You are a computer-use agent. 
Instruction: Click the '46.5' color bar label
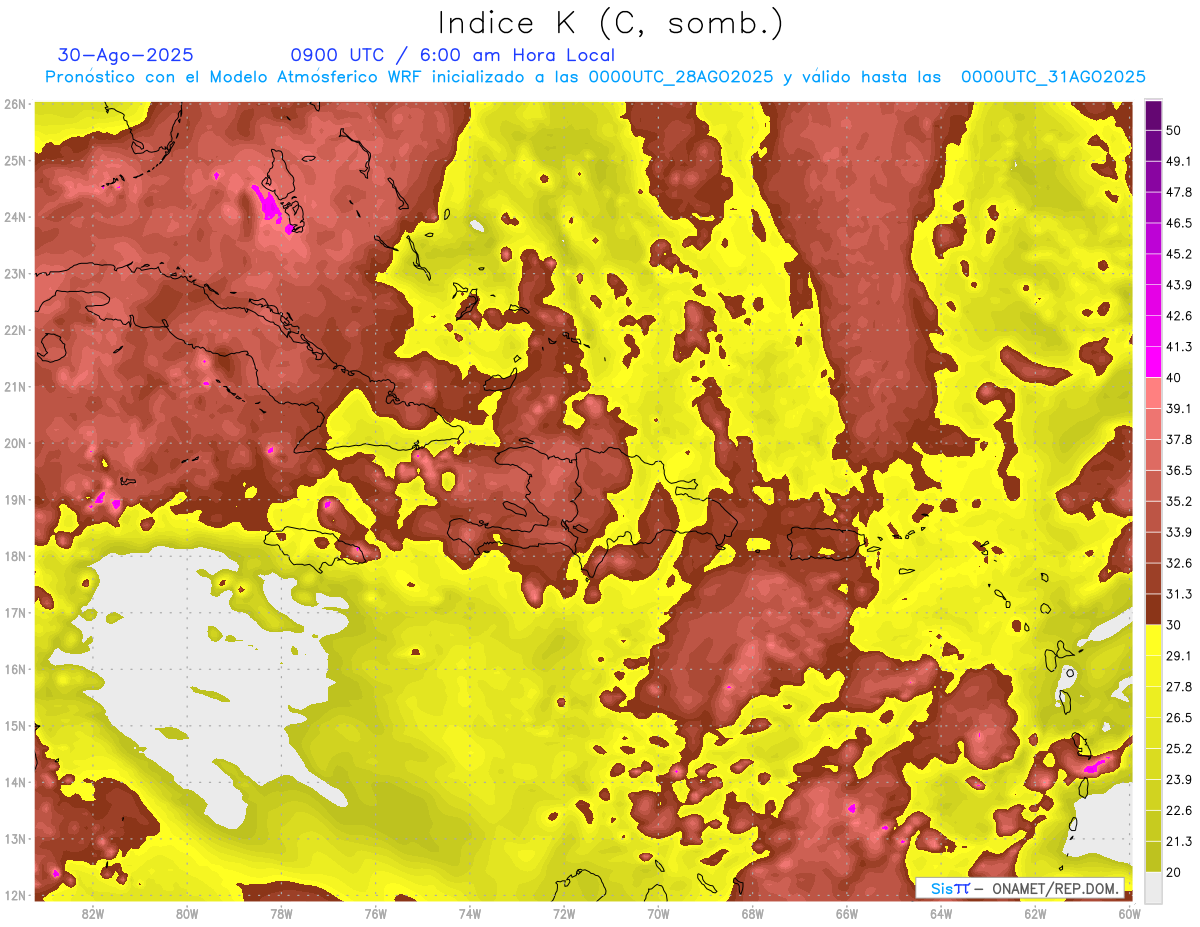coord(1178,223)
